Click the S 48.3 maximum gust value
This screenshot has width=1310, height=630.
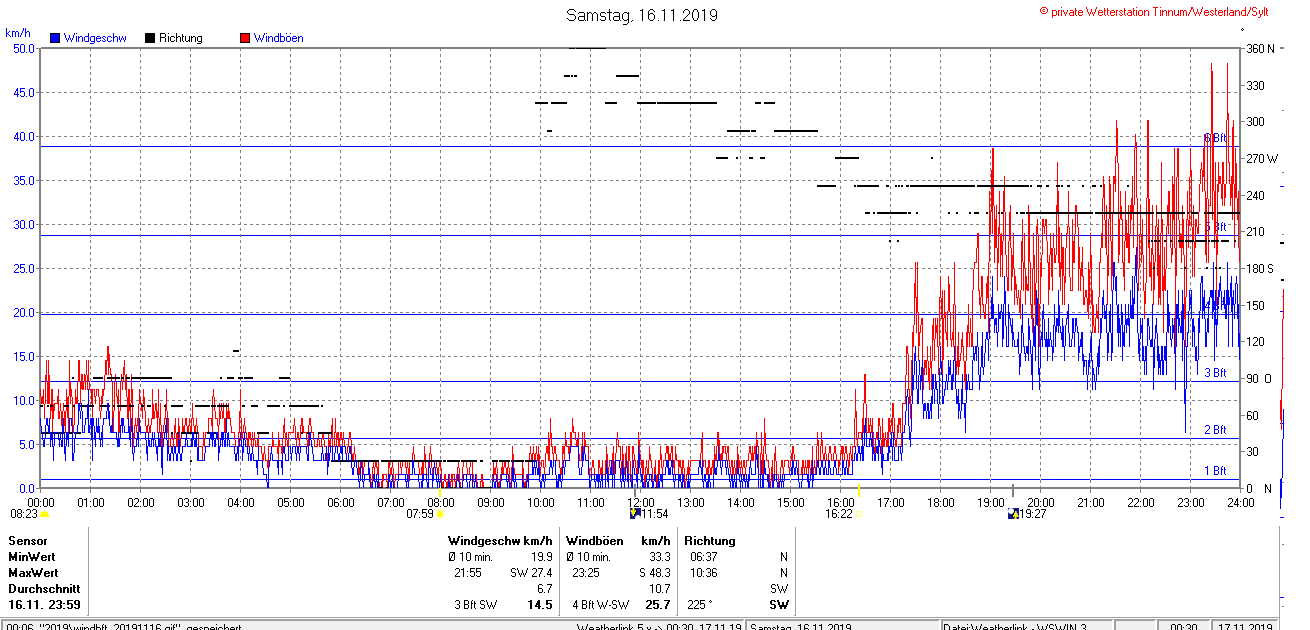pyautogui.click(x=654, y=573)
